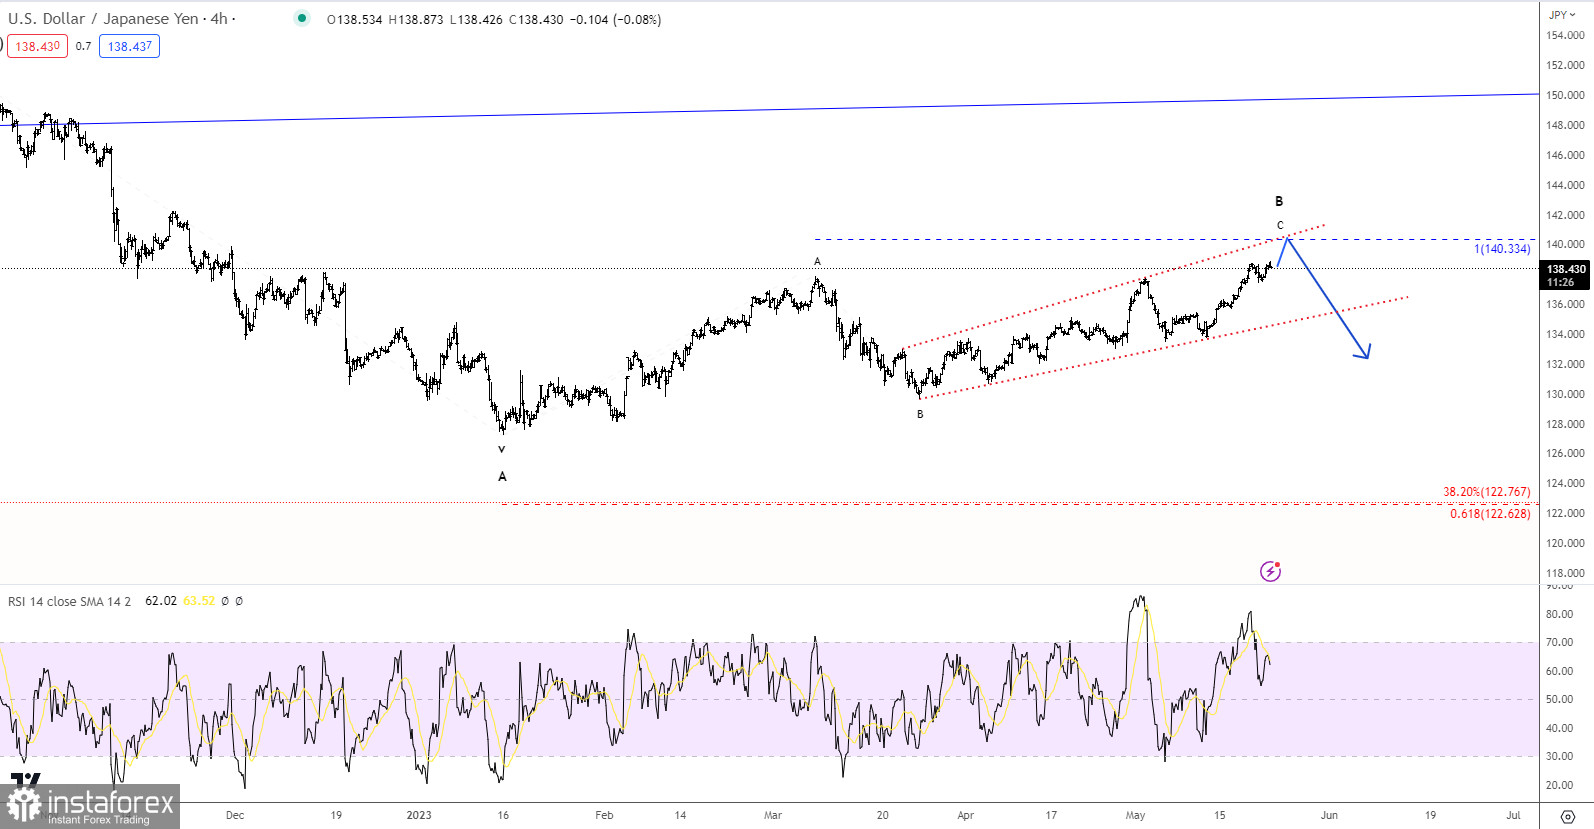Click the Apr date on time axis
1594x829 pixels.
tap(965, 815)
